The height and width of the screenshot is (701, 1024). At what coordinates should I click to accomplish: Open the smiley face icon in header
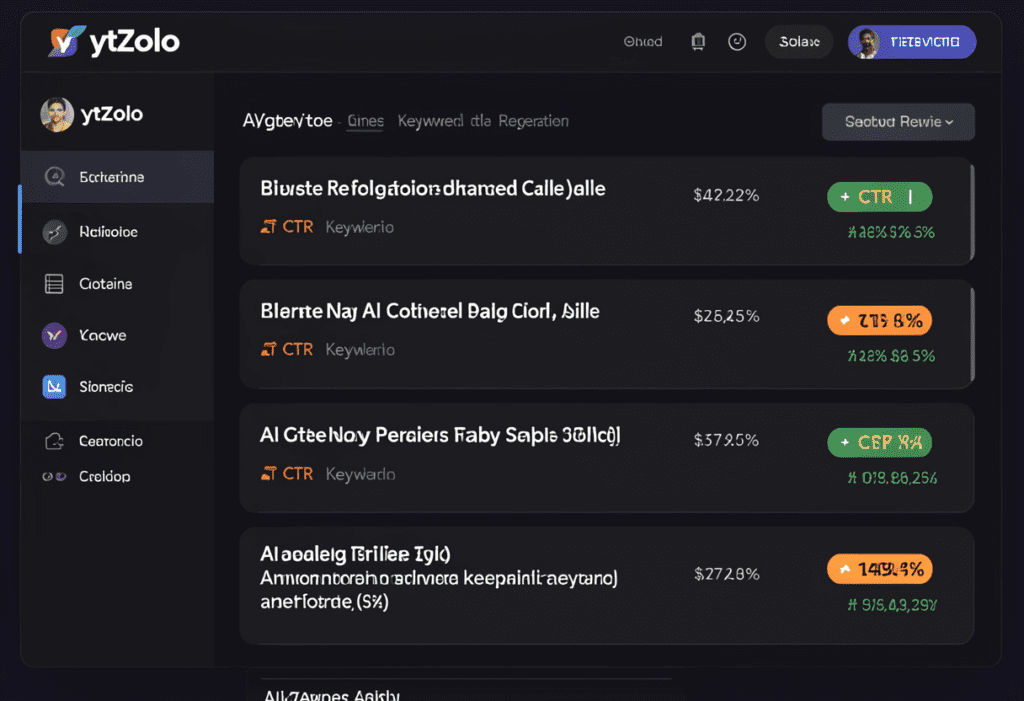click(x=737, y=42)
